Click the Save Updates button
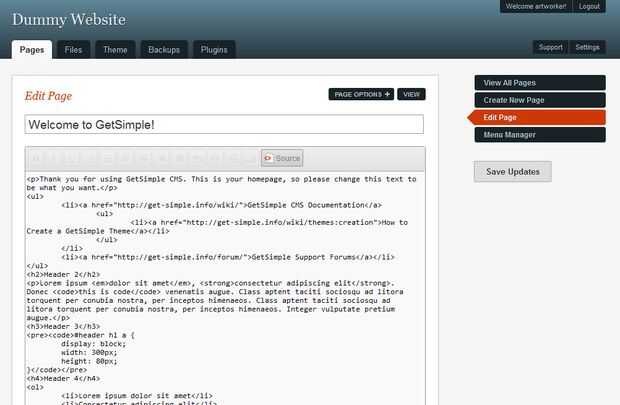This screenshot has width=620, height=405. pyautogui.click(x=512, y=172)
